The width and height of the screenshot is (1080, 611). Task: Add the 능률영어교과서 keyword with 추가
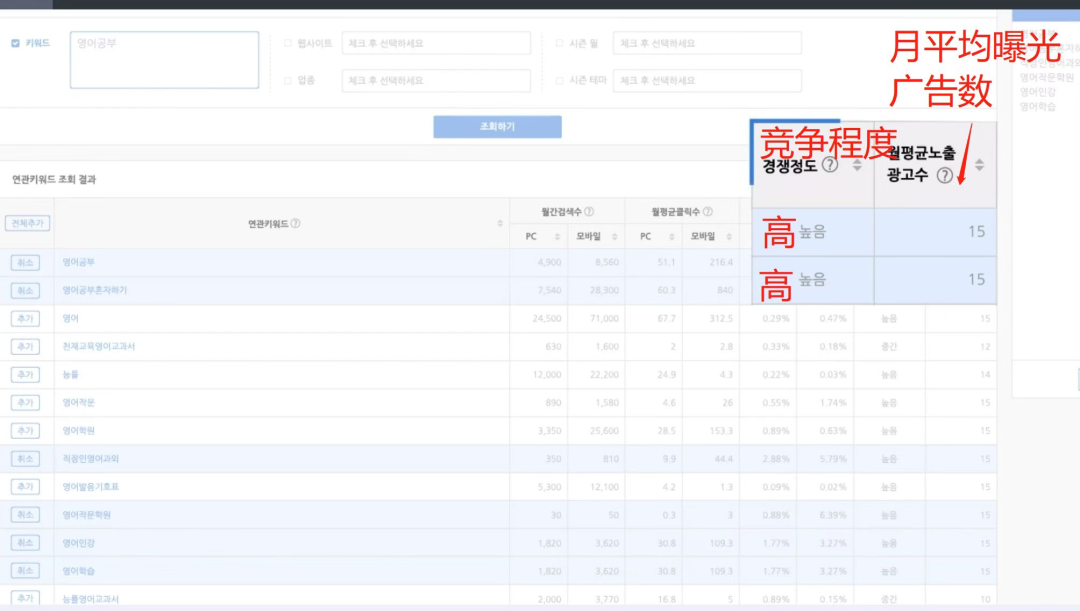tap(25, 599)
